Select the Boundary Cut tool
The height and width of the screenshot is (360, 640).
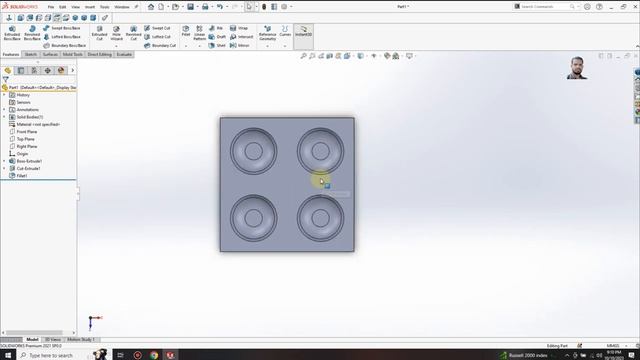coord(160,45)
